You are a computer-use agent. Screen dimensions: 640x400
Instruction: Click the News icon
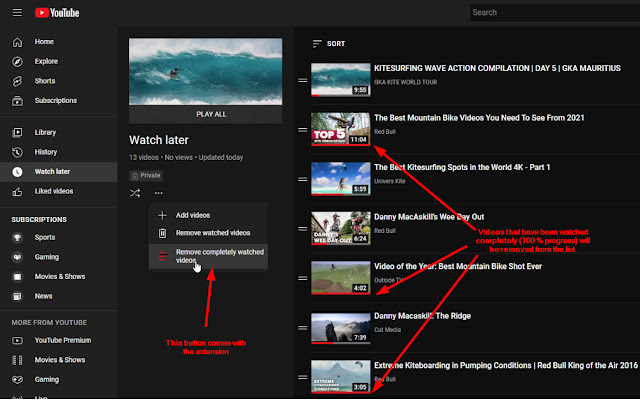point(17,296)
